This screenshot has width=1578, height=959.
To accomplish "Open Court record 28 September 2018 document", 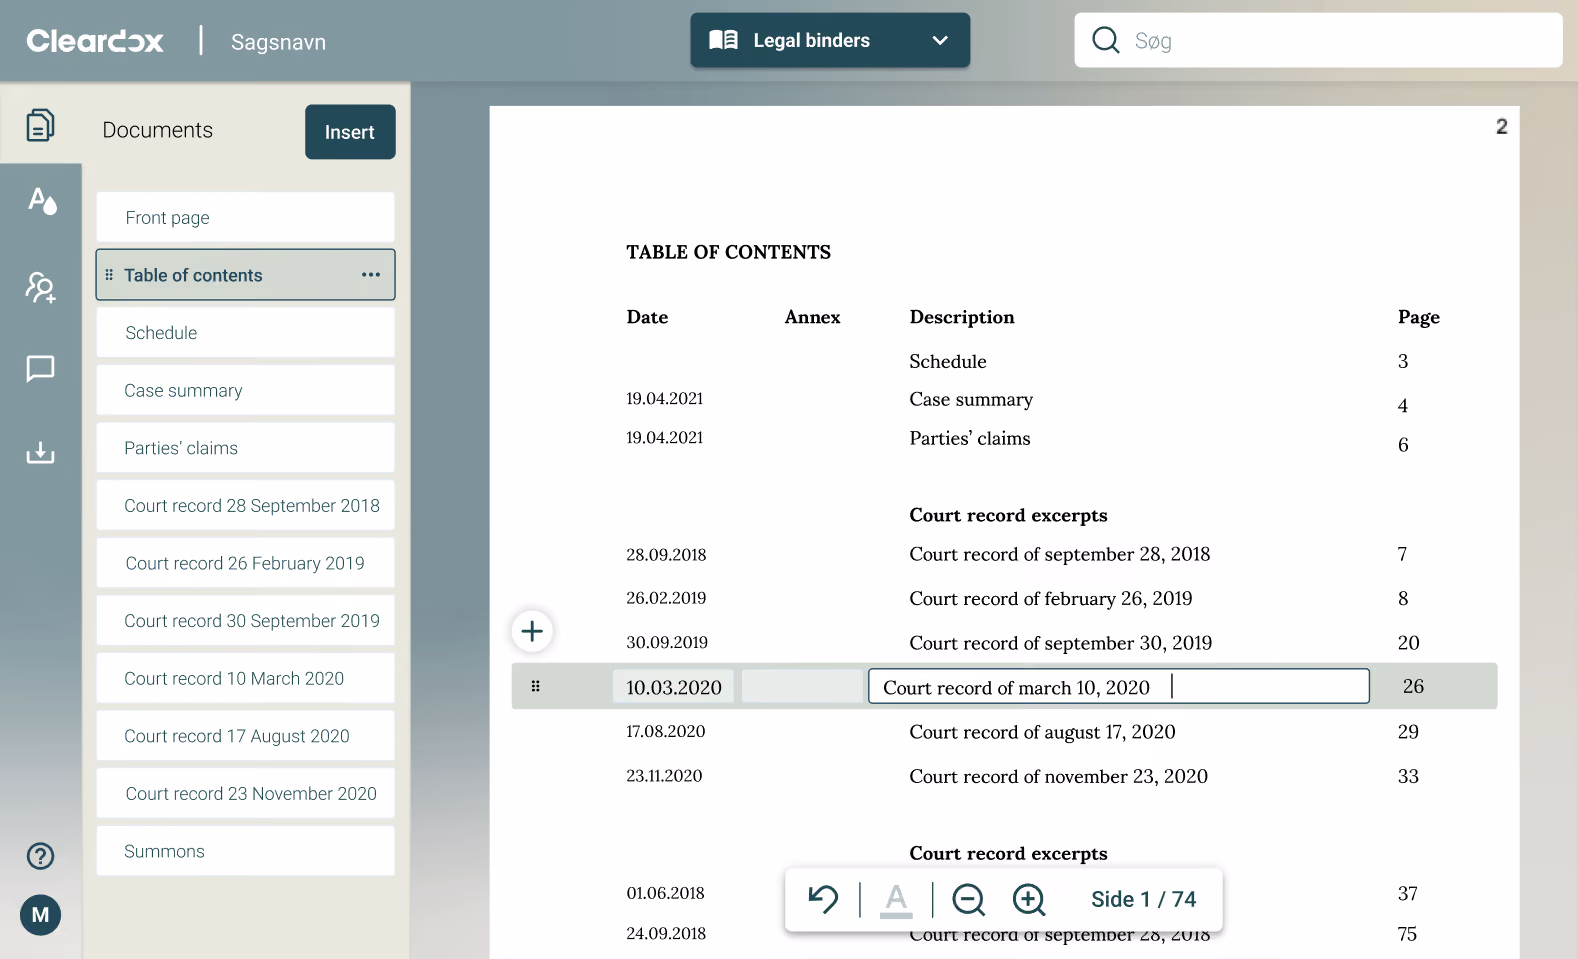I will coord(245,505).
